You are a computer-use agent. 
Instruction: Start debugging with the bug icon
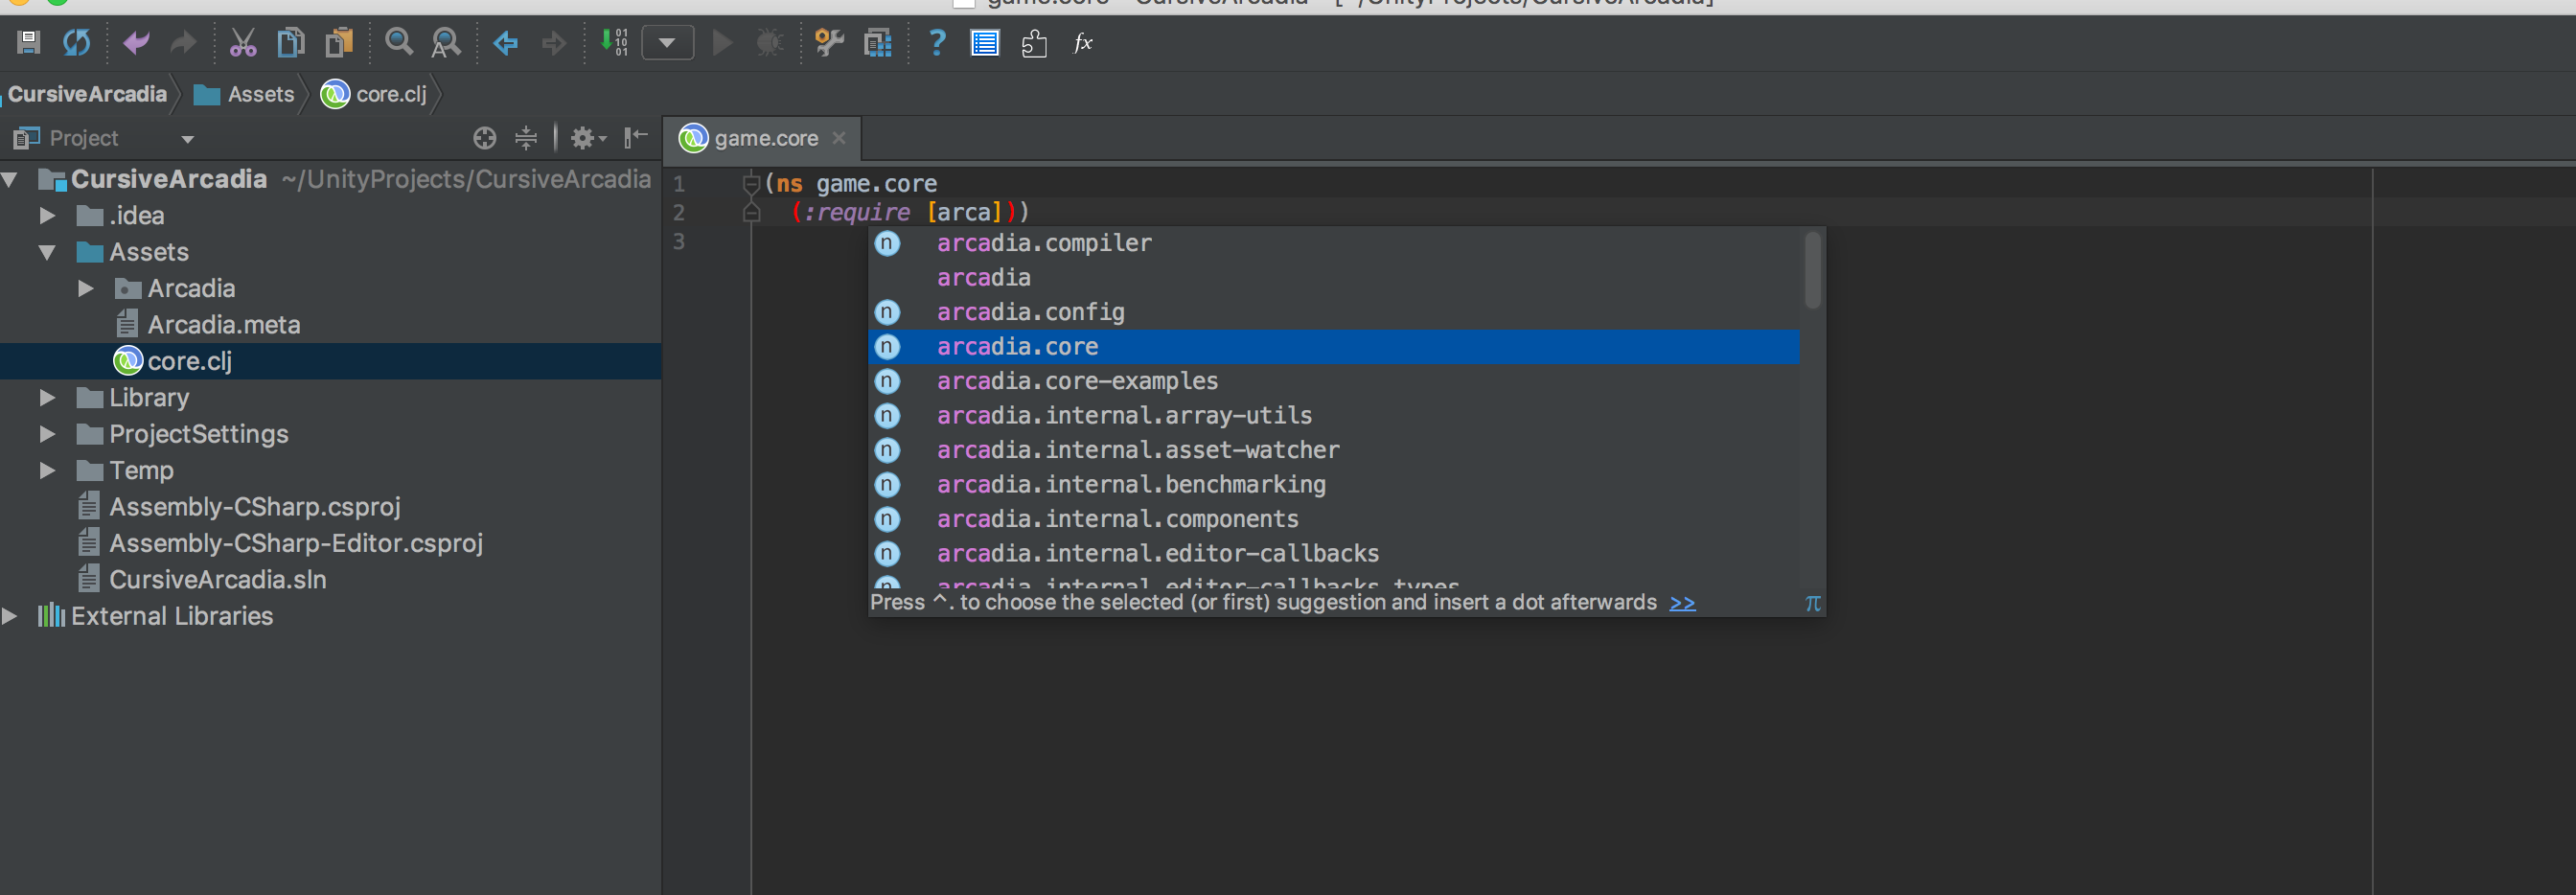[769, 43]
